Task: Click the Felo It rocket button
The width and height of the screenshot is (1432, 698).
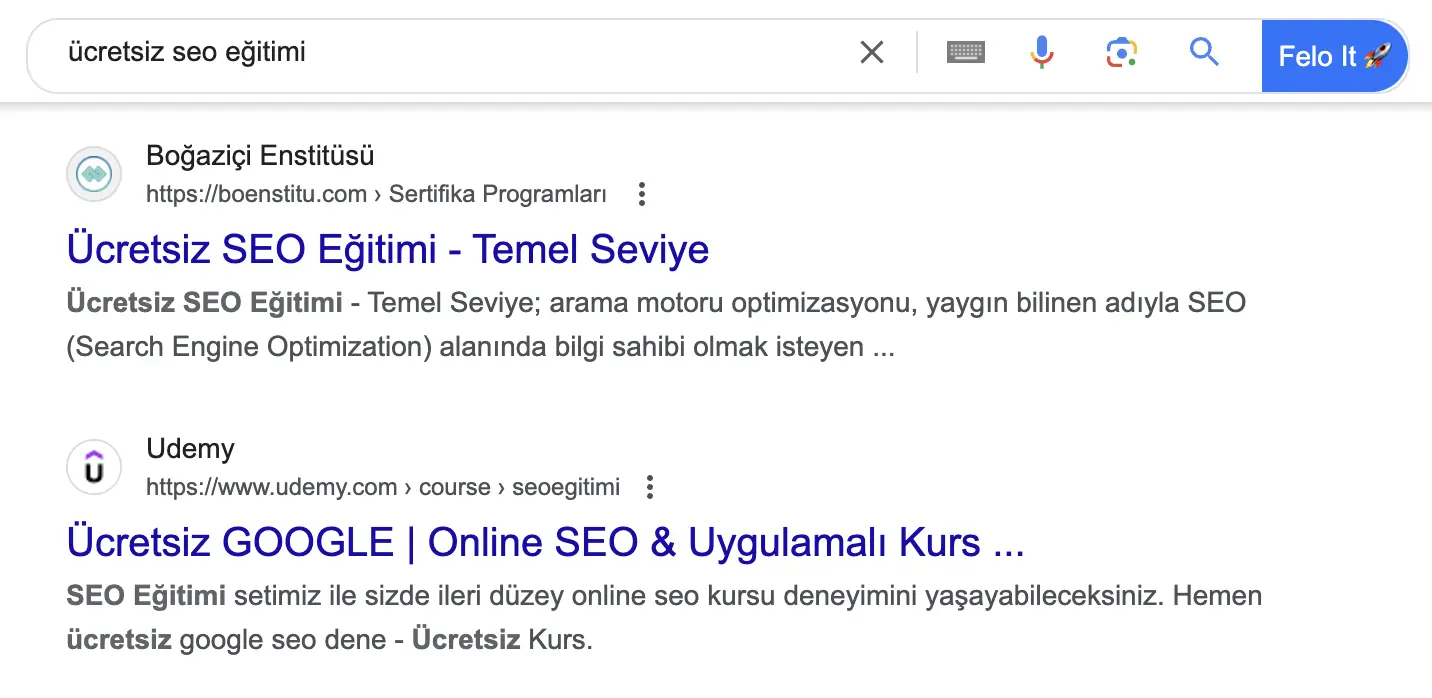Action: 1335,56
